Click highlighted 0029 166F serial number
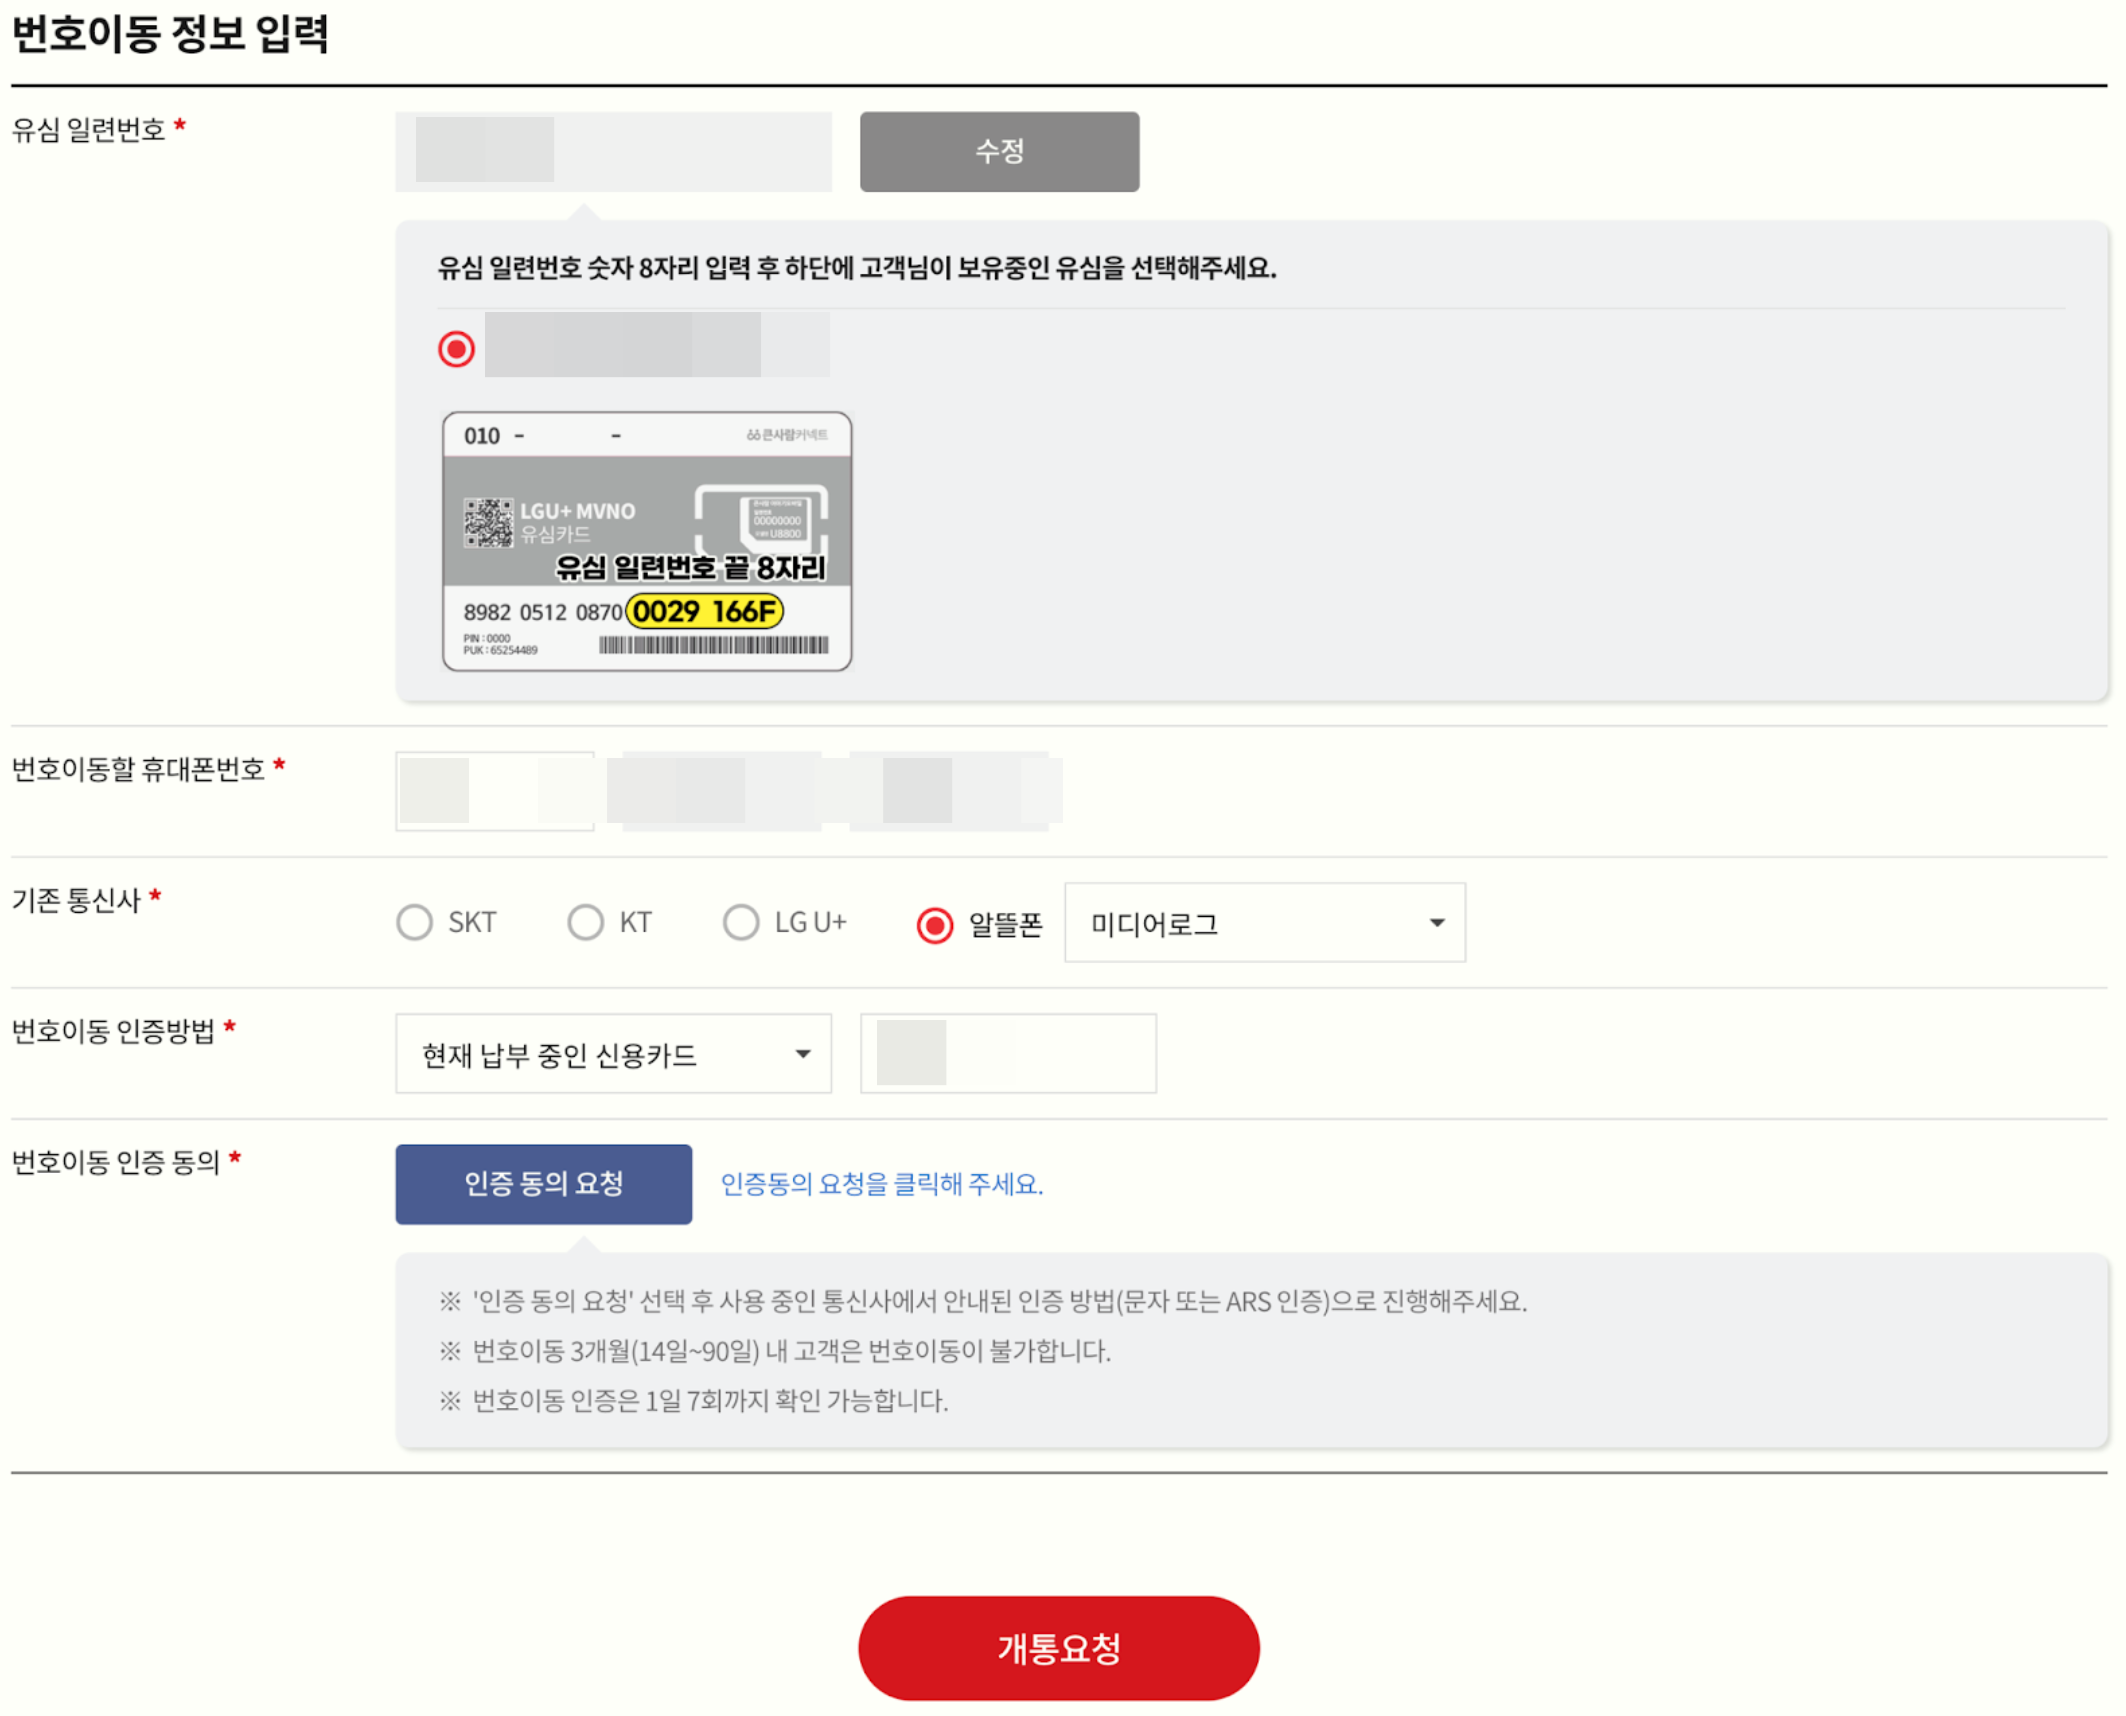Screen dimensions: 2126x1716 coord(704,611)
